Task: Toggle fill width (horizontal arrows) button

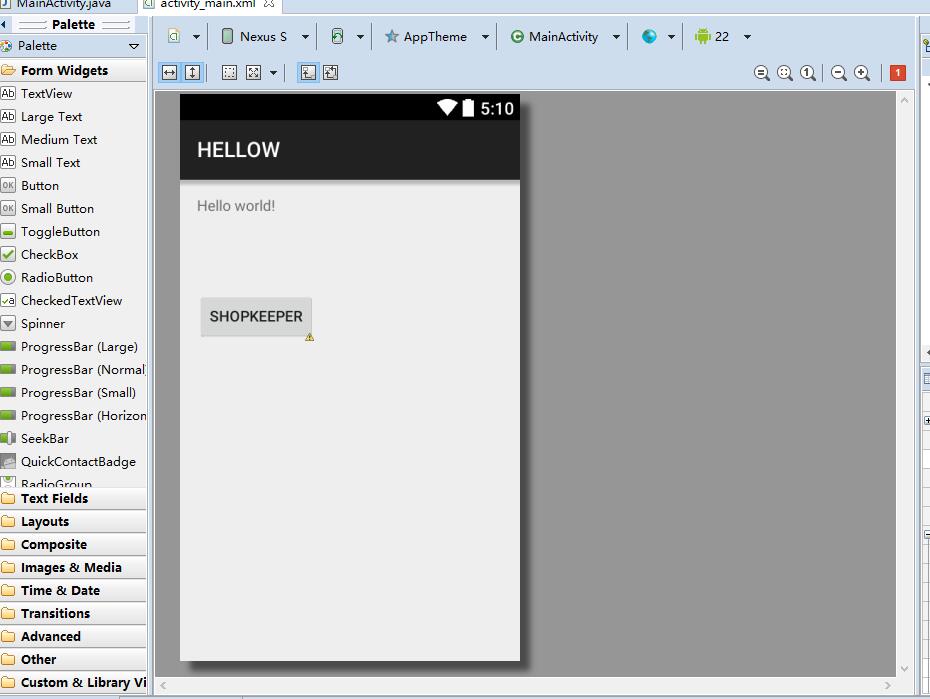Action: click(170, 73)
